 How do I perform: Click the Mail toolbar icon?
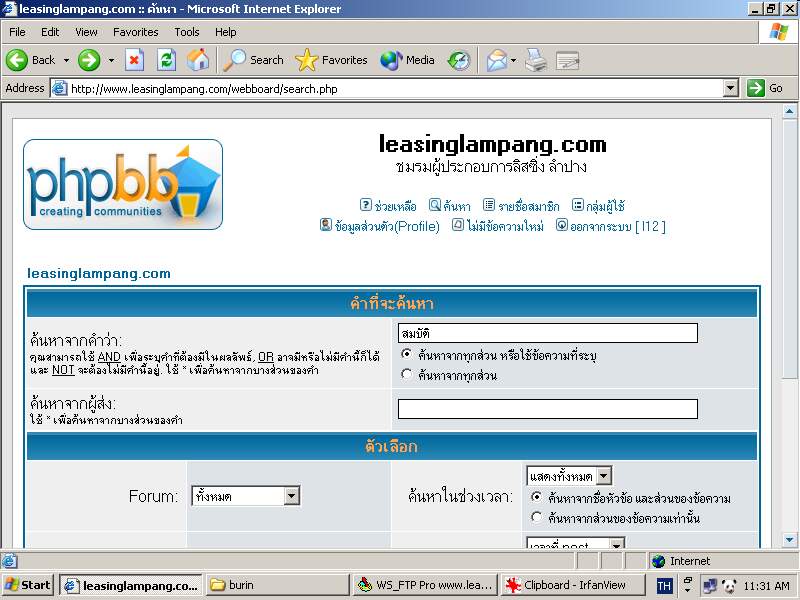[497, 60]
